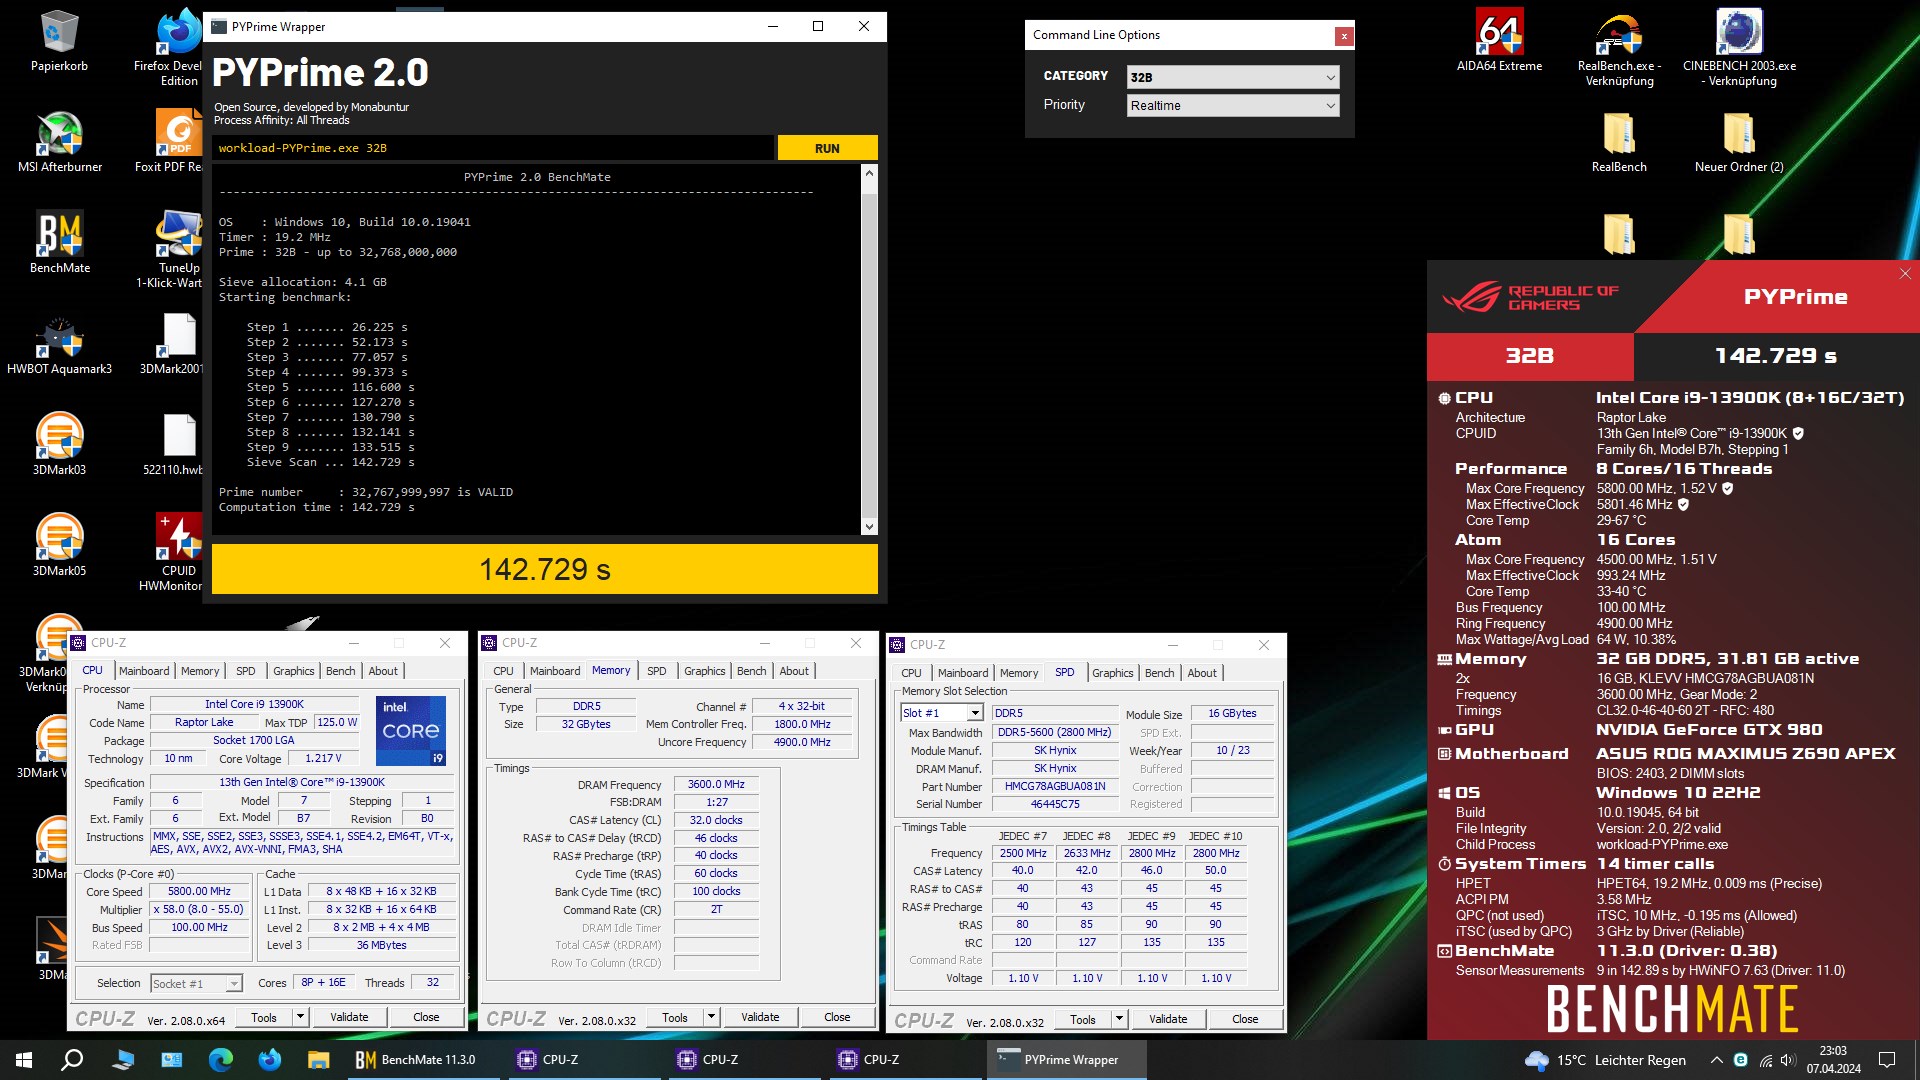Open the HWBOT Aquamark3 desktop icon
The width and height of the screenshot is (1920, 1080).
click(x=59, y=345)
